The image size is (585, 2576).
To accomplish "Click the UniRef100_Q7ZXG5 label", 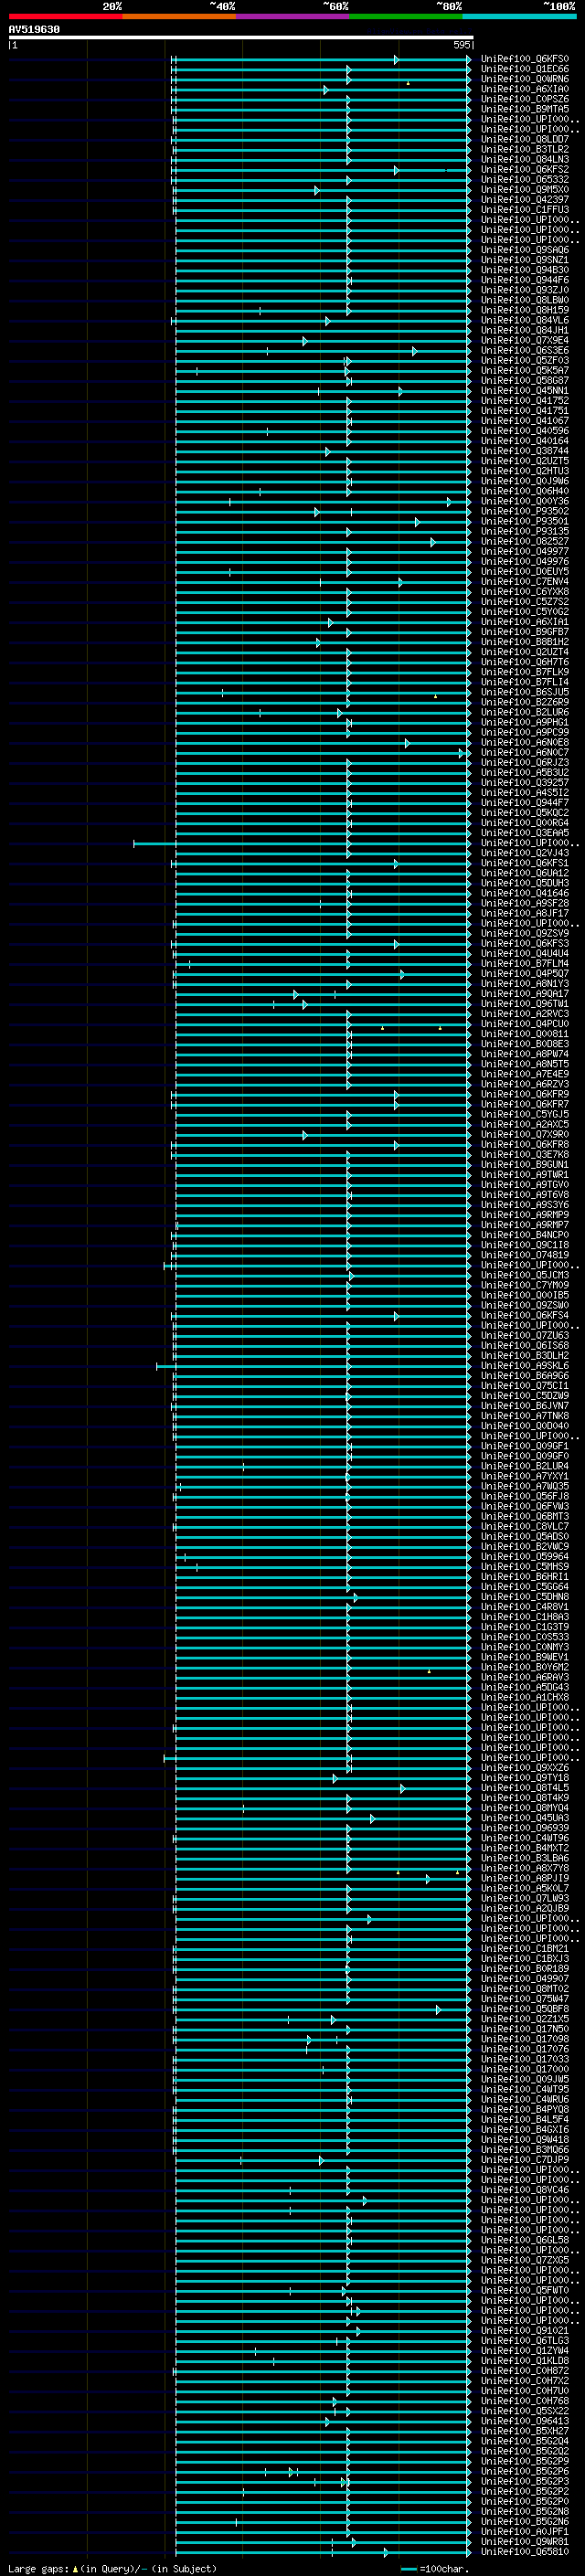I will coord(525,2260).
